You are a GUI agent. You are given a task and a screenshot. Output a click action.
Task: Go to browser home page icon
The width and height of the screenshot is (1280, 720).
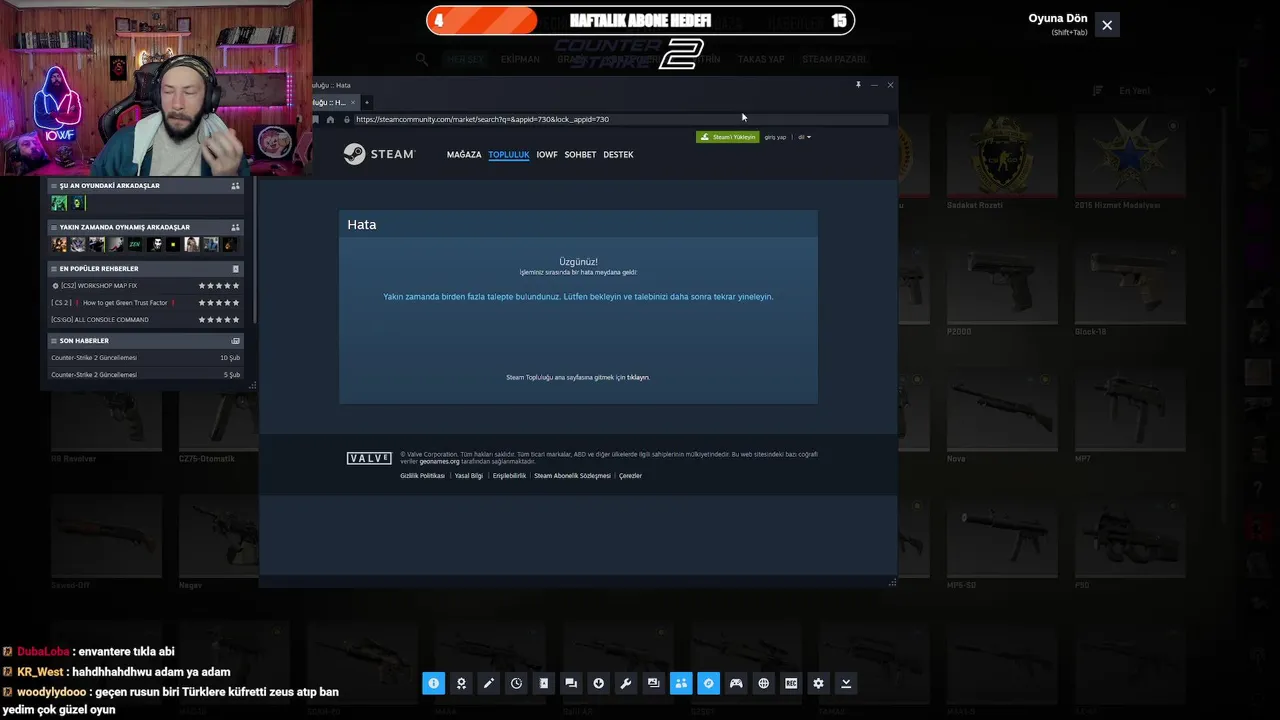(x=330, y=119)
